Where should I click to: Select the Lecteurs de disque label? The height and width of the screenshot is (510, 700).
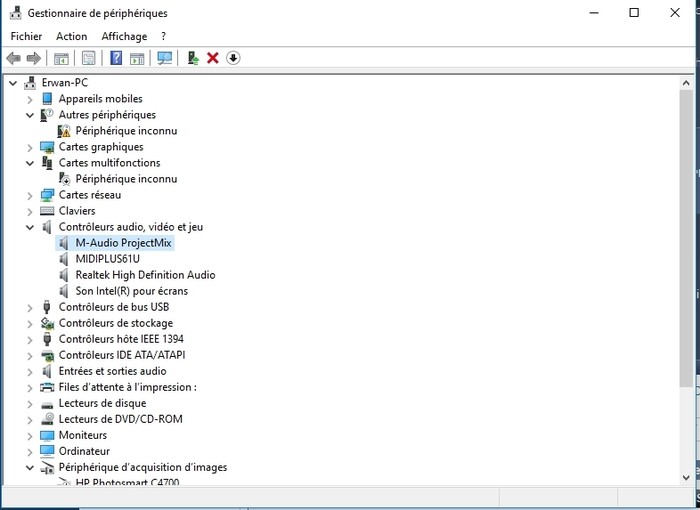pyautogui.click(x=102, y=403)
